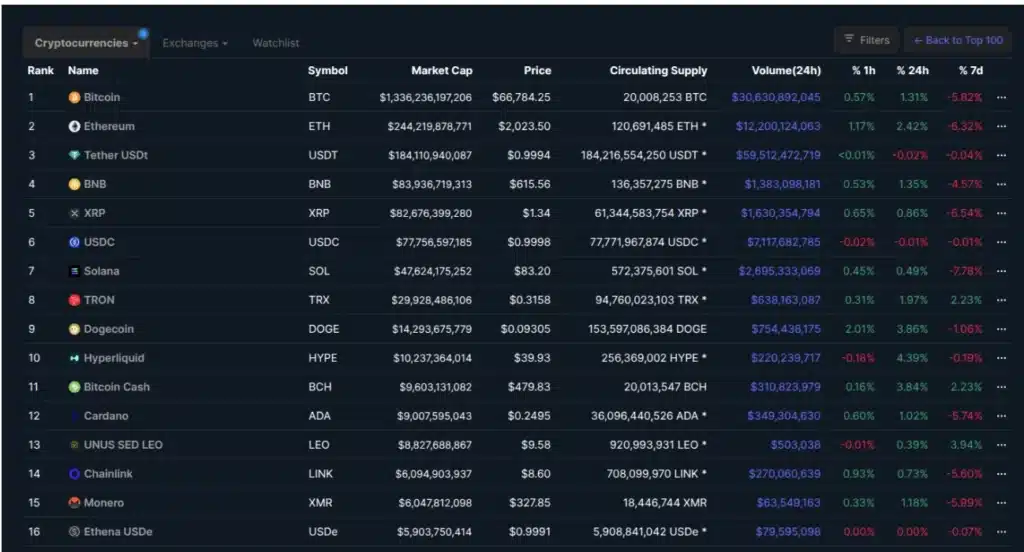This screenshot has height=552, width=1024.
Task: Click the Bitcoin coin icon
Action: point(74,98)
